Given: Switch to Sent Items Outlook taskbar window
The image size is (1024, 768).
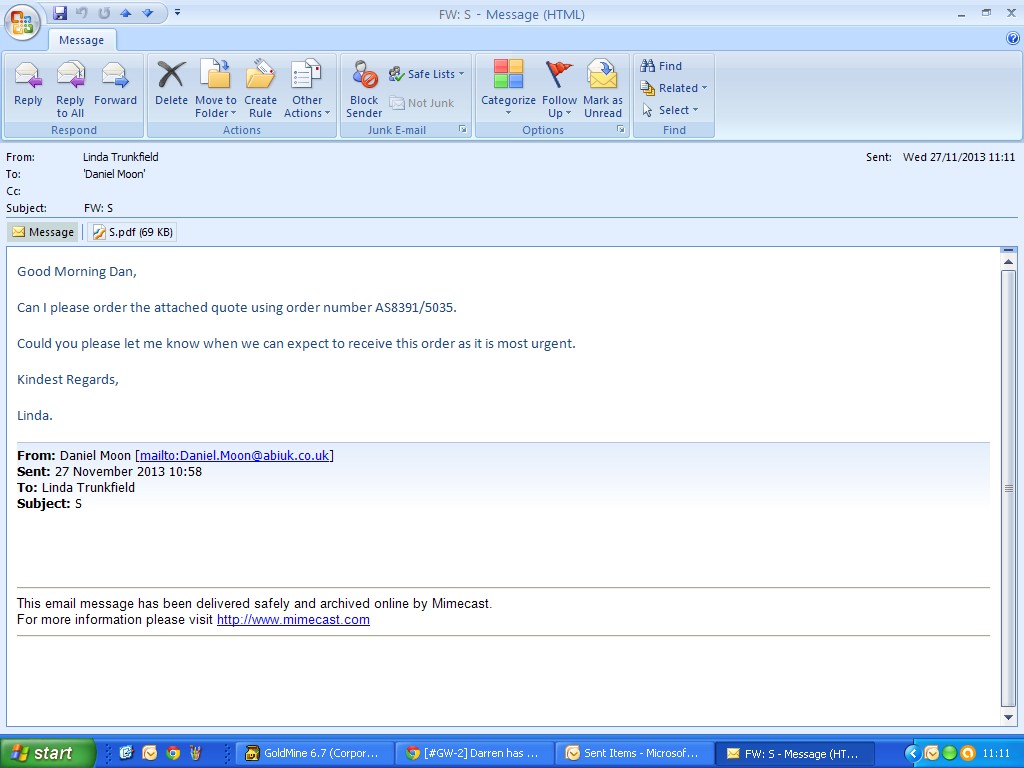Looking at the screenshot, I should pyautogui.click(x=633, y=753).
